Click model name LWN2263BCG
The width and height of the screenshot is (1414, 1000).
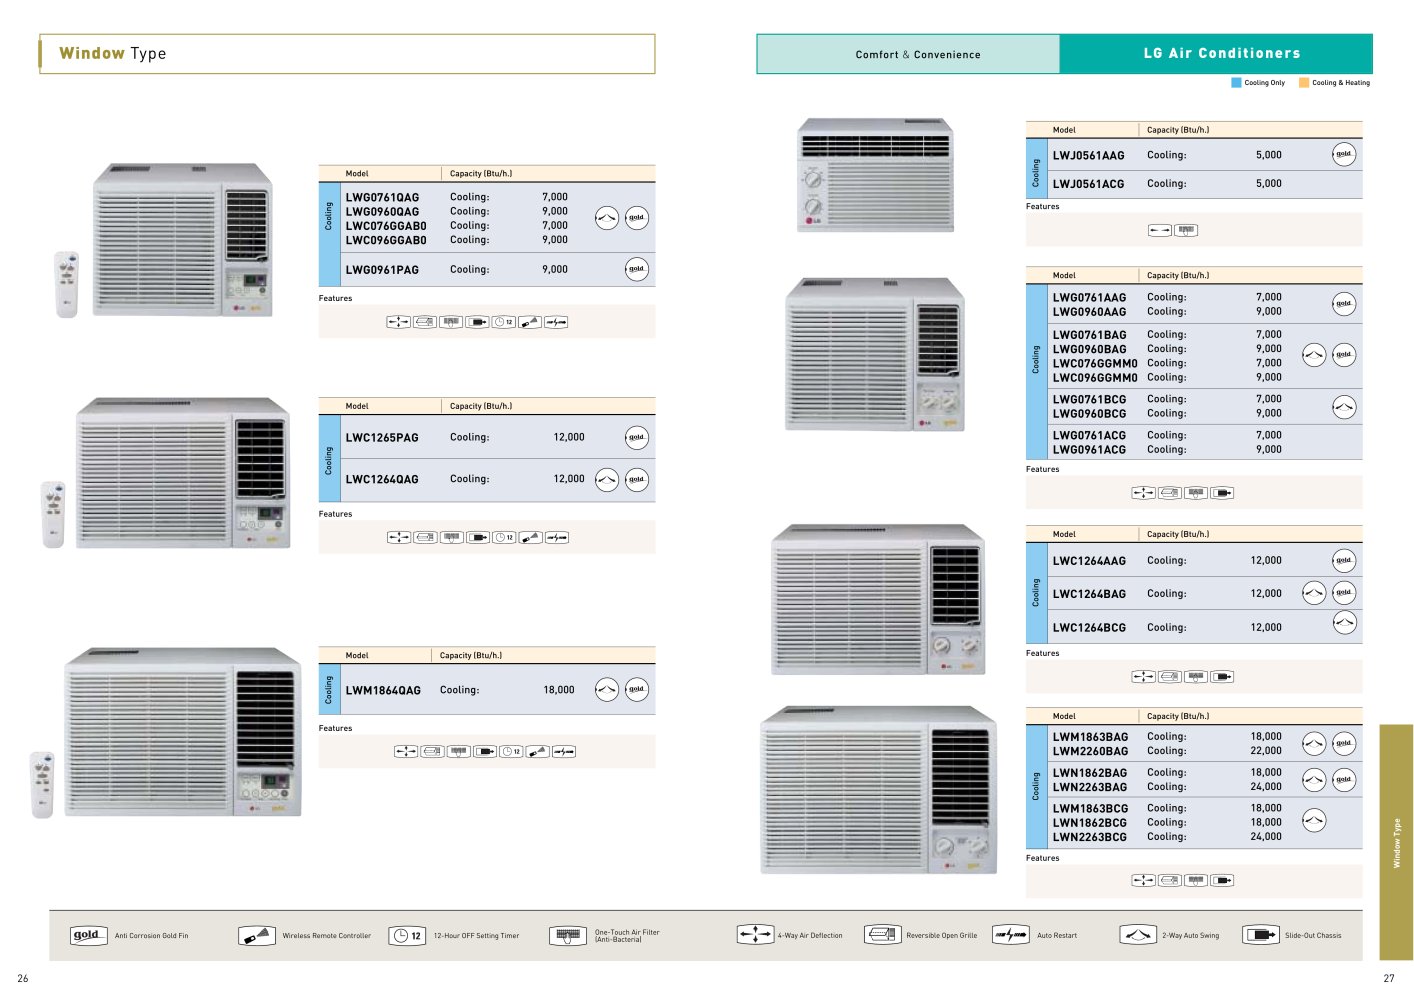(1090, 837)
